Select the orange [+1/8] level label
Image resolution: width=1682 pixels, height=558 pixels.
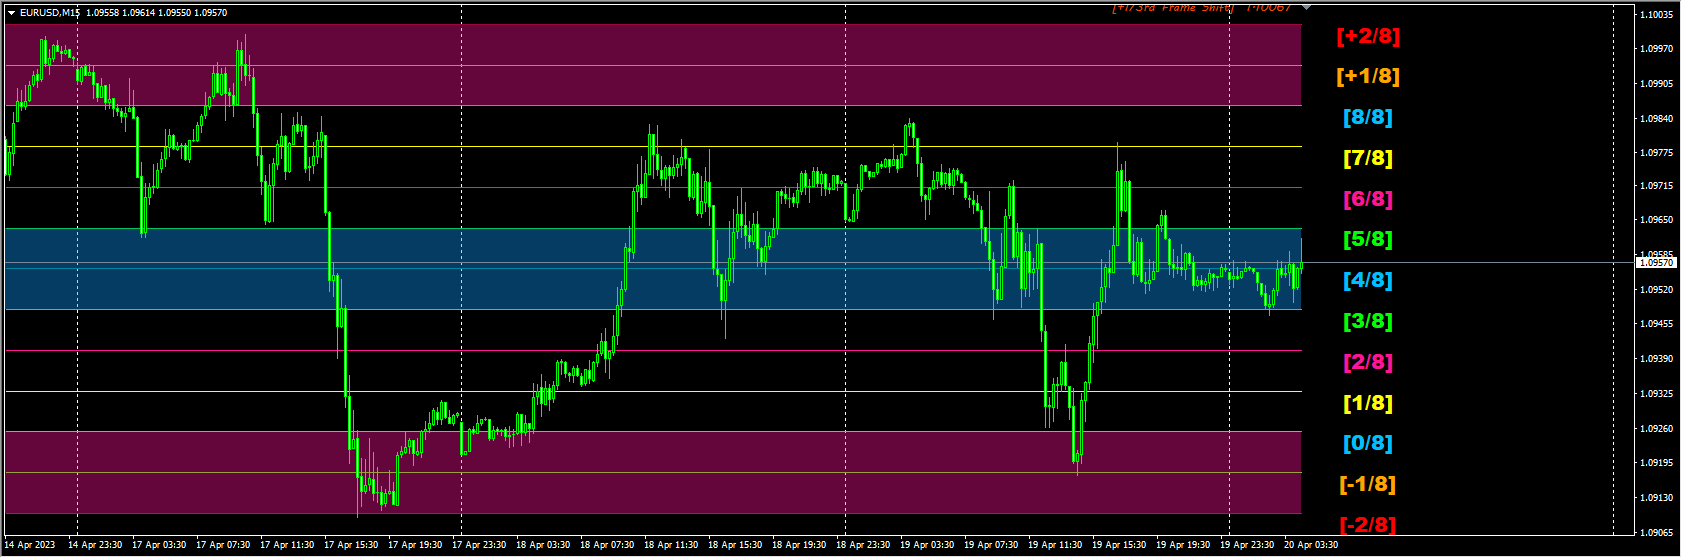1368,76
